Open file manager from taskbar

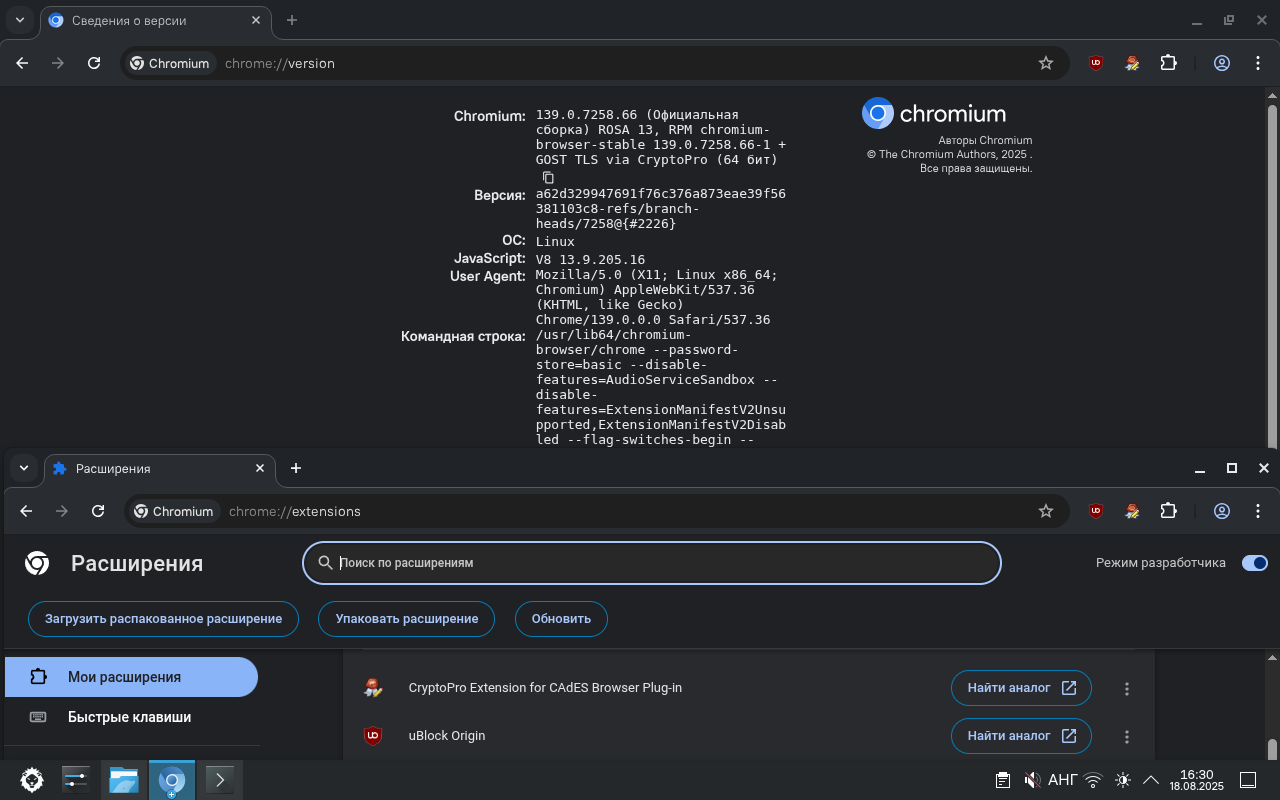[123, 780]
